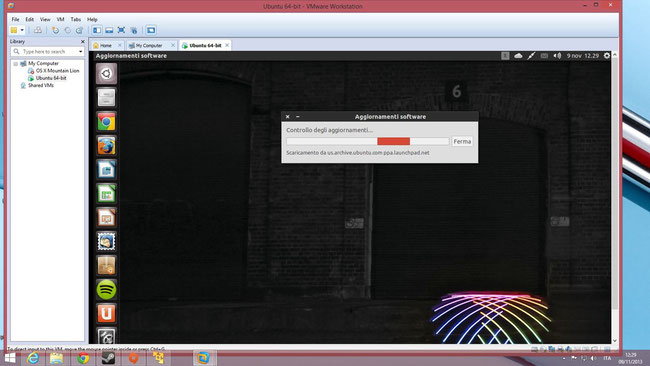This screenshot has height=366, width=650.
Task: Take a snapshot of the VM
Action: click(55, 30)
